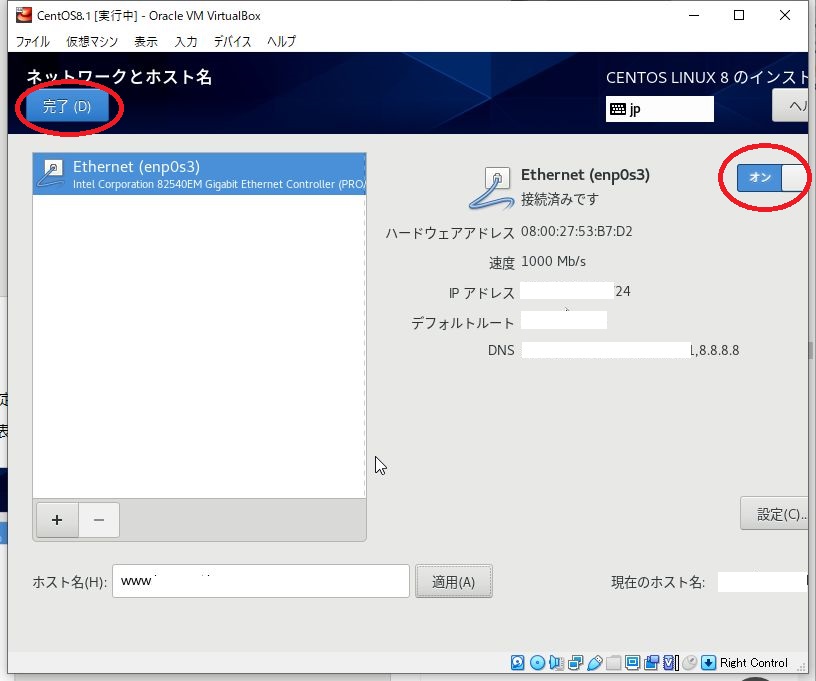816x681 pixels.
Task: Click the ネットワークとホスト名 heading
Action: point(119,76)
